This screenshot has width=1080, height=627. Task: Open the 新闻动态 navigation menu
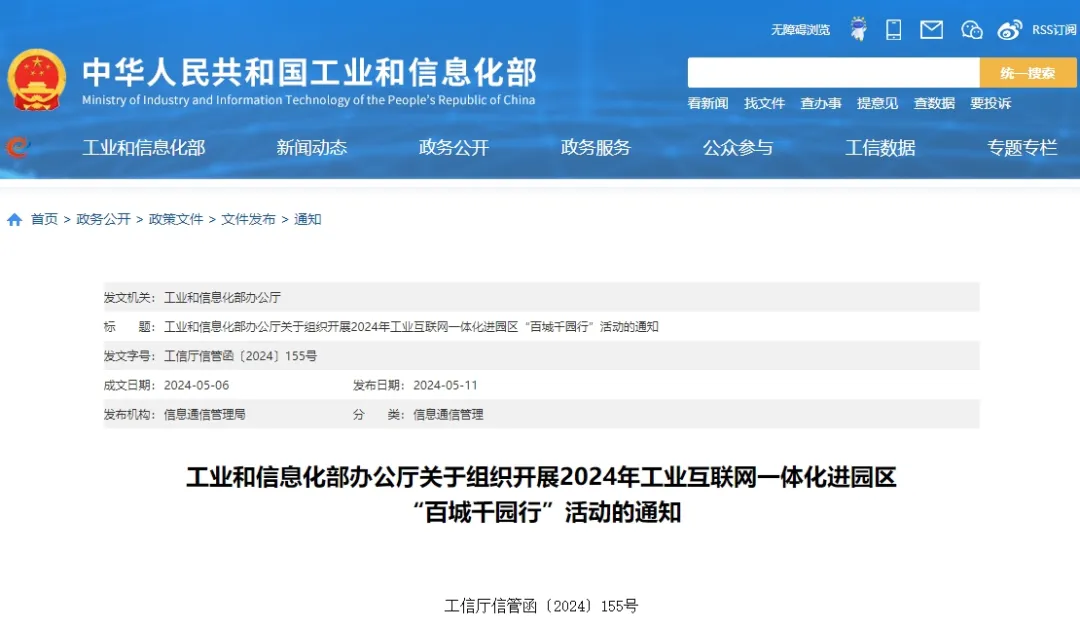coord(312,148)
